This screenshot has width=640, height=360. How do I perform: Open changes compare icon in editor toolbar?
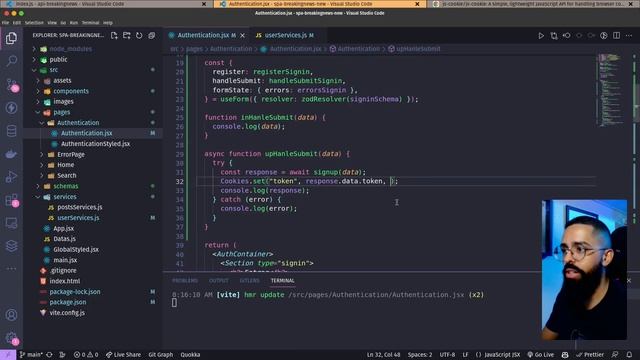554,36
